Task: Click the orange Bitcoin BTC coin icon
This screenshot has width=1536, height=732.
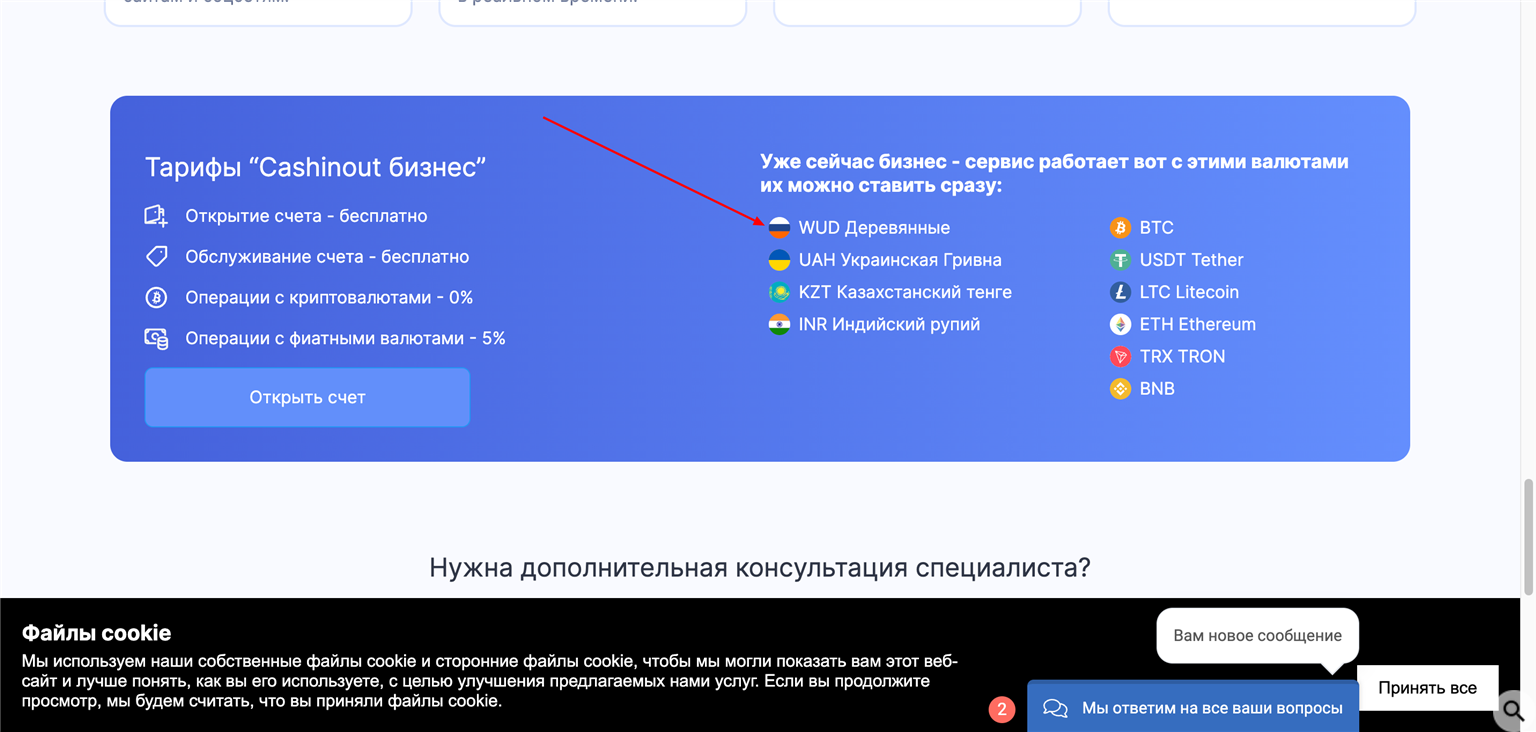Action: [1120, 228]
